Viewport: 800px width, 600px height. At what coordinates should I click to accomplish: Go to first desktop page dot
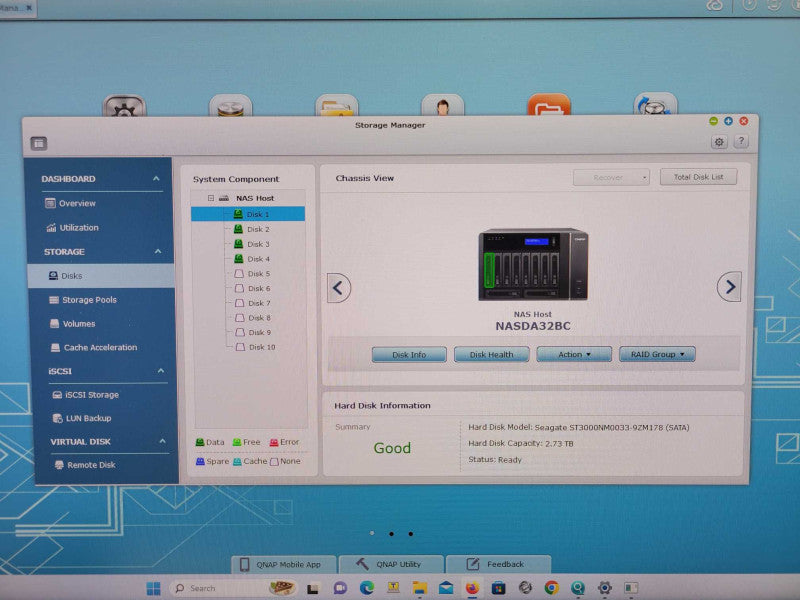pos(372,533)
